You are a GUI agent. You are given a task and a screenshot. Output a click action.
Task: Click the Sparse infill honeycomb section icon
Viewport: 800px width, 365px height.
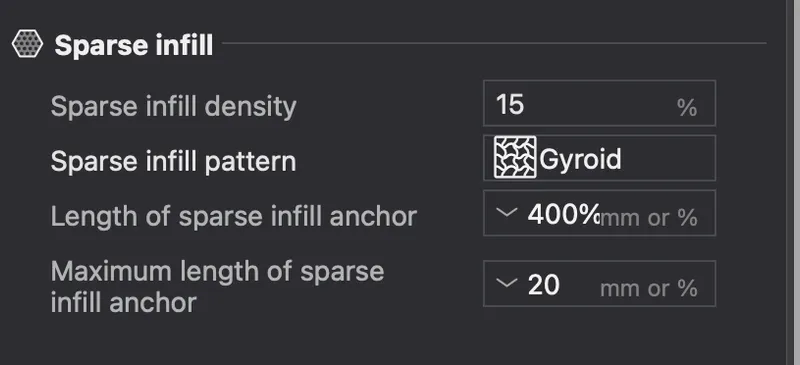pyautogui.click(x=27, y=43)
